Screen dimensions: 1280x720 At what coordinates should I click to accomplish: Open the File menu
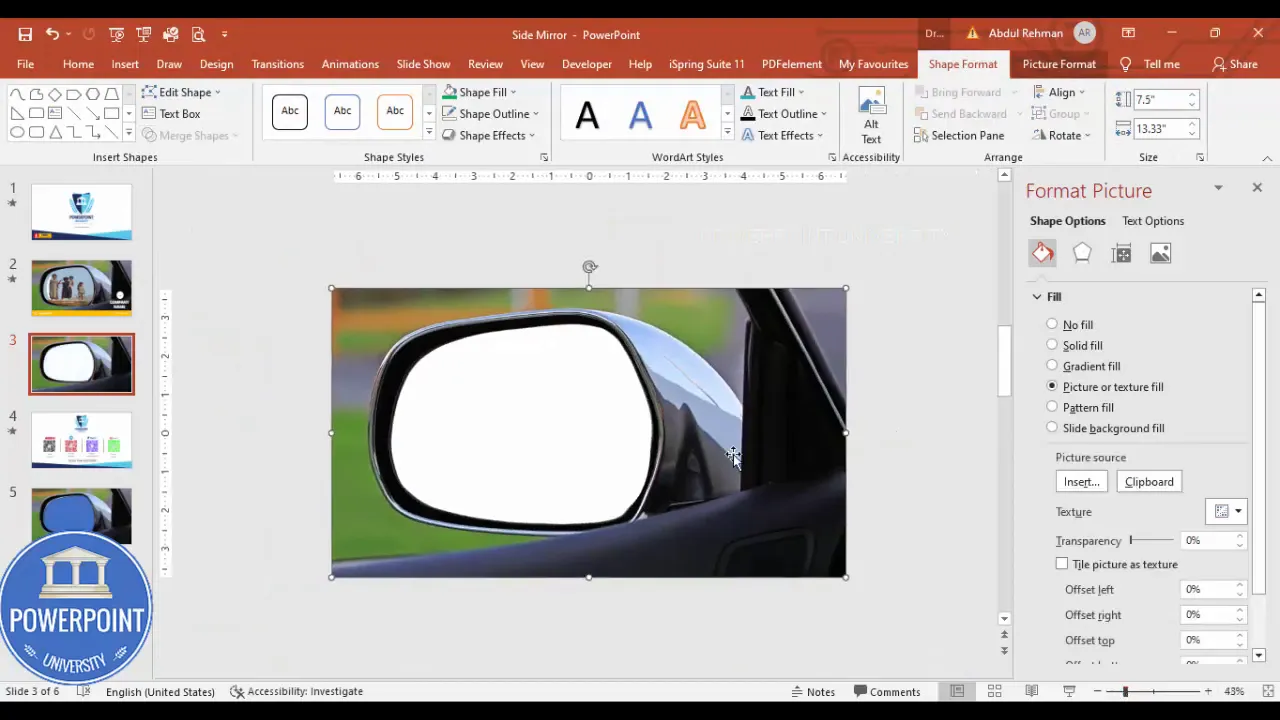25,64
